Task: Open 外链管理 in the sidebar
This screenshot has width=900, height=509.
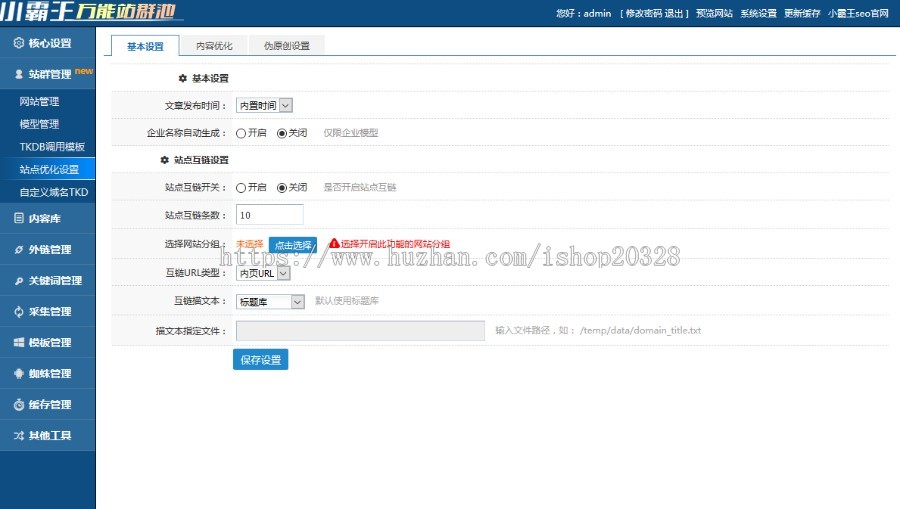Action: 48,249
